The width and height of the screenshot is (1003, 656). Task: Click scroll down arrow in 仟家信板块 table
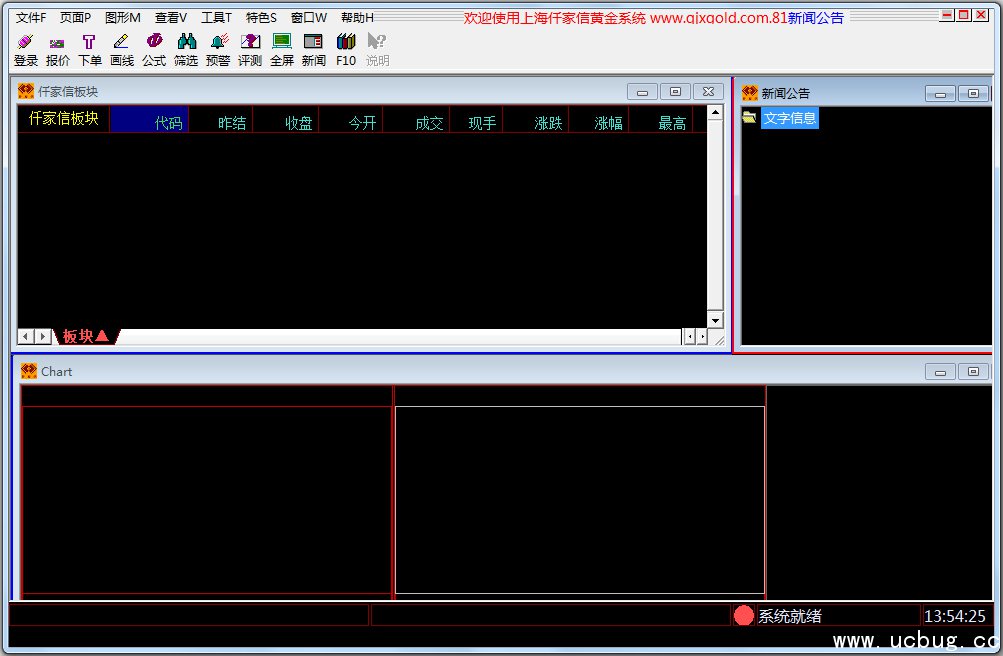point(714,320)
